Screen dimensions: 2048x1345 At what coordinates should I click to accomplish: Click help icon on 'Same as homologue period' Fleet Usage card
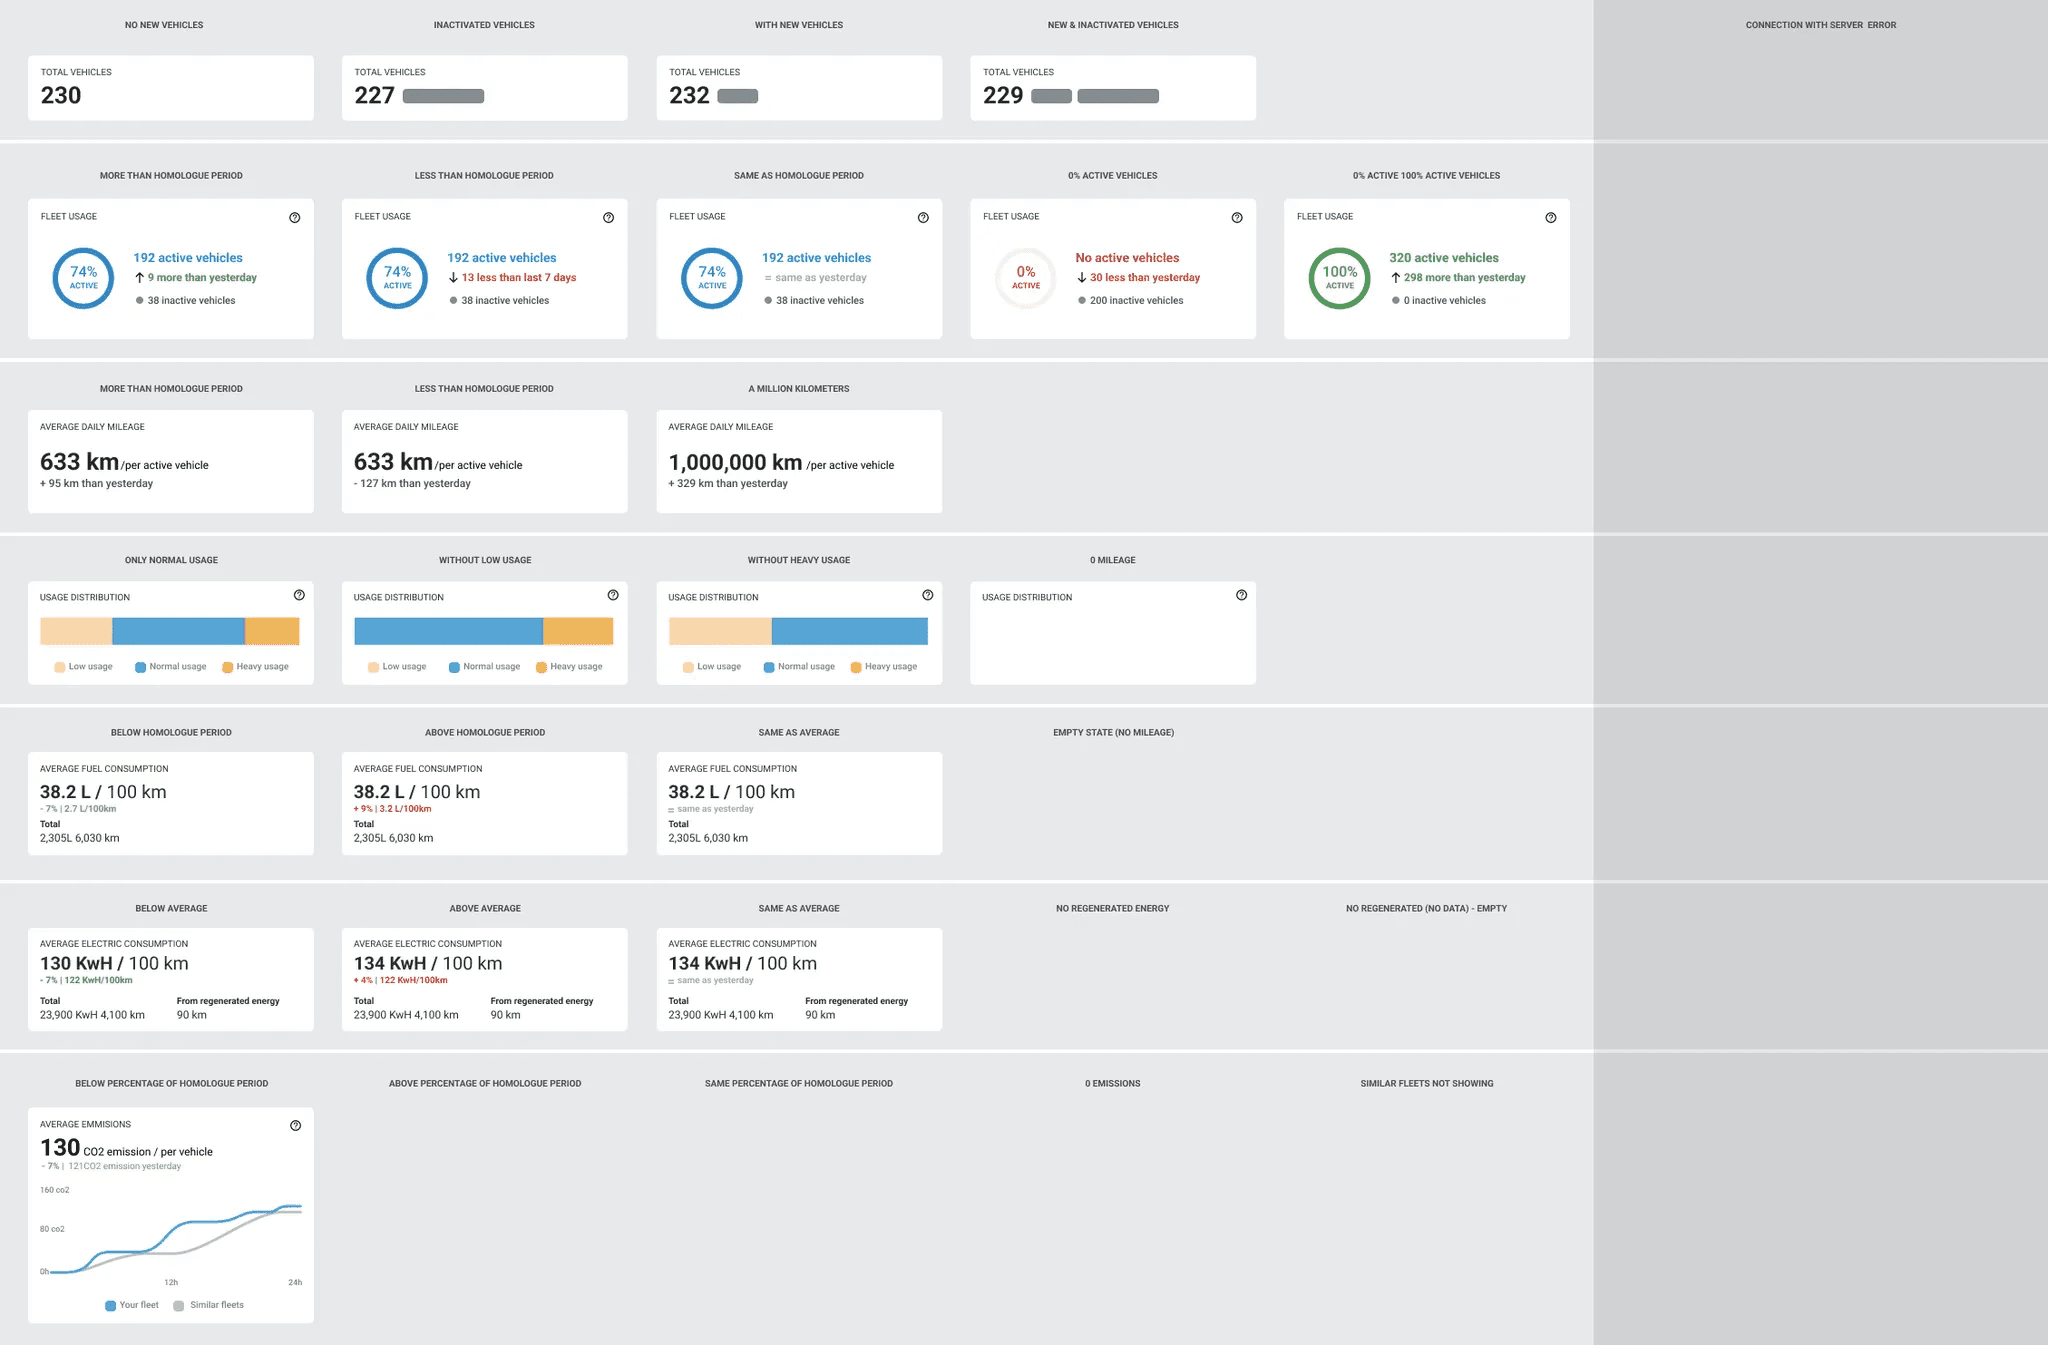pyautogui.click(x=923, y=218)
